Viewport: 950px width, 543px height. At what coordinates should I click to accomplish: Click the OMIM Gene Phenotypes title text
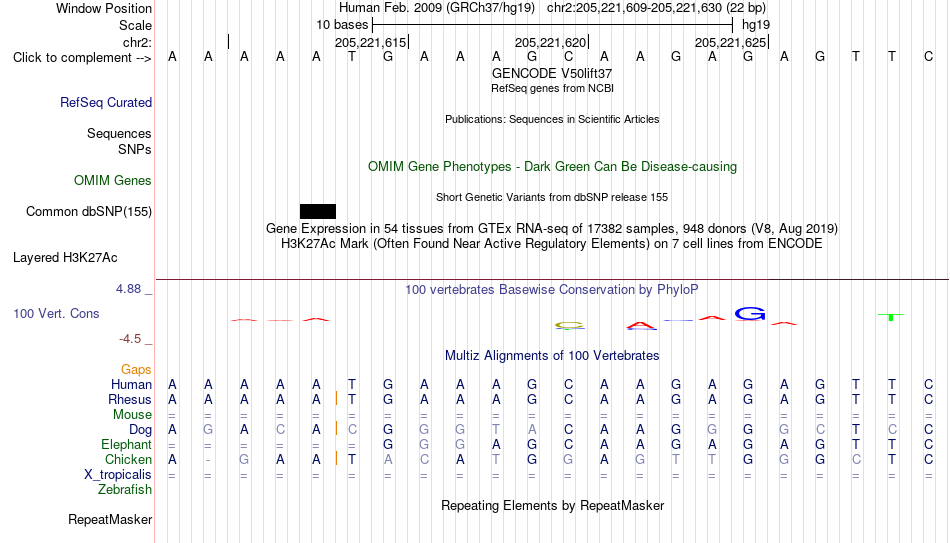pos(553,167)
